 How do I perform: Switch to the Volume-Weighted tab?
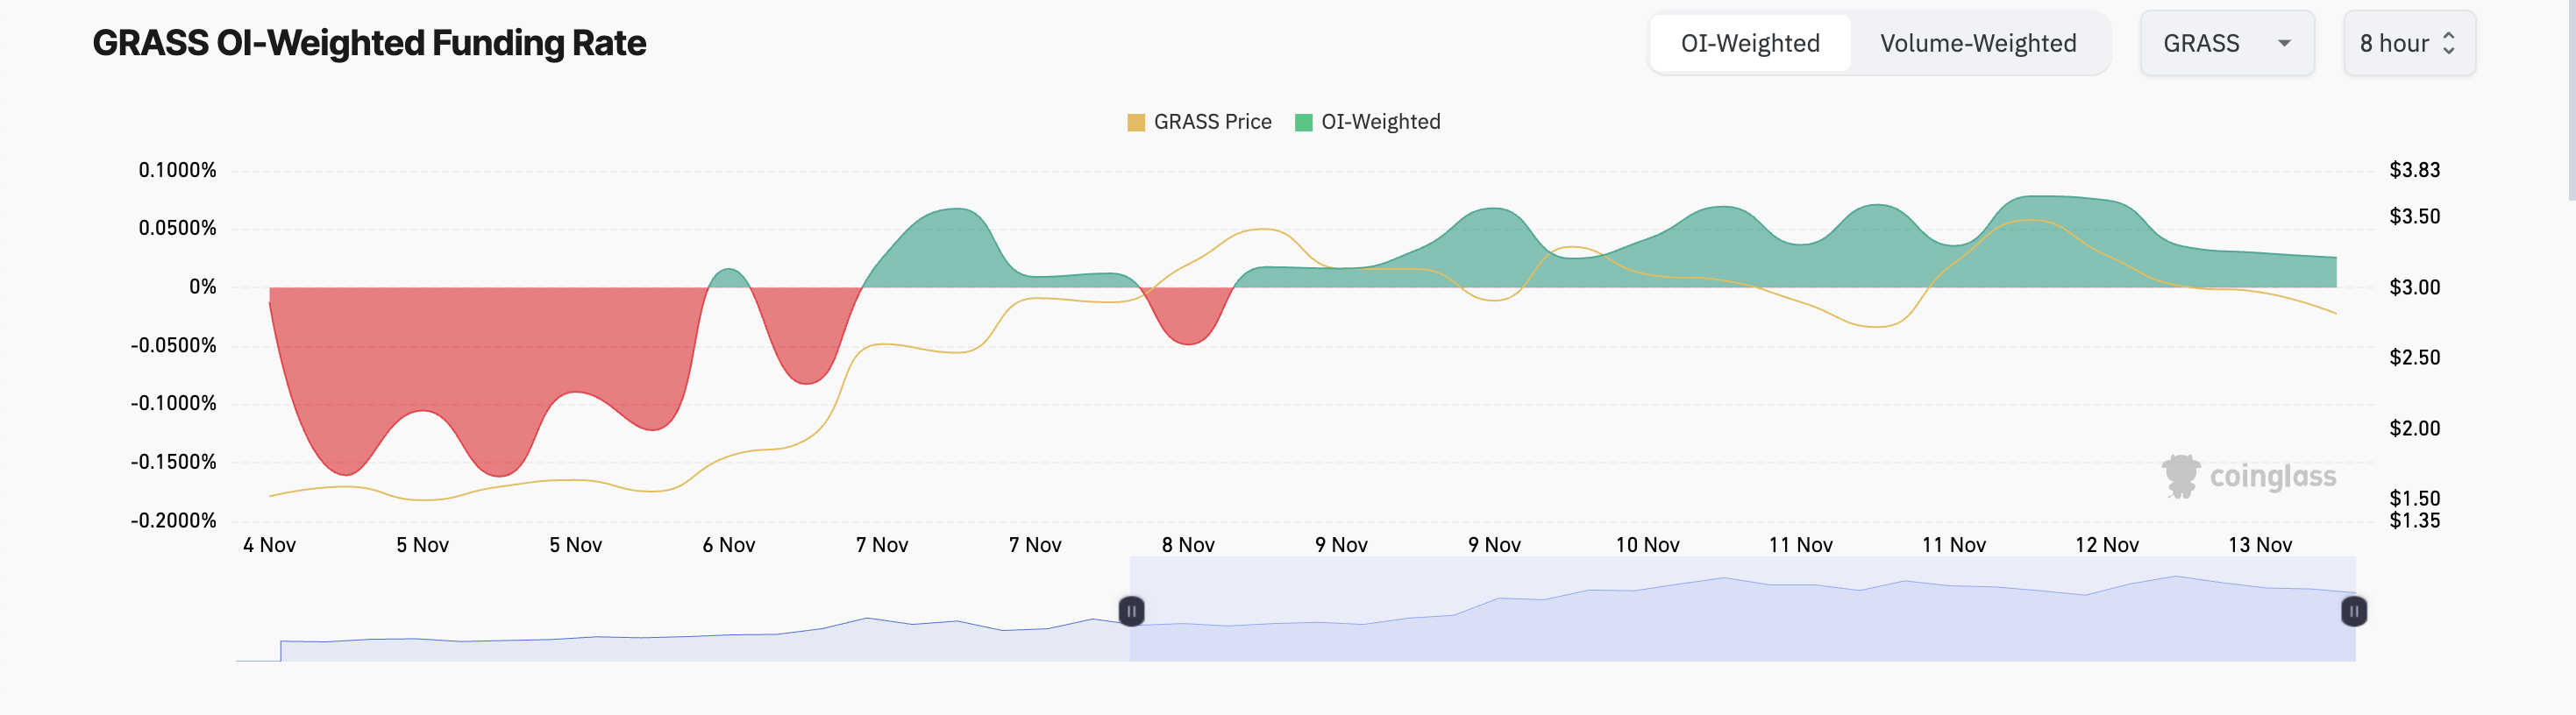1978,43
